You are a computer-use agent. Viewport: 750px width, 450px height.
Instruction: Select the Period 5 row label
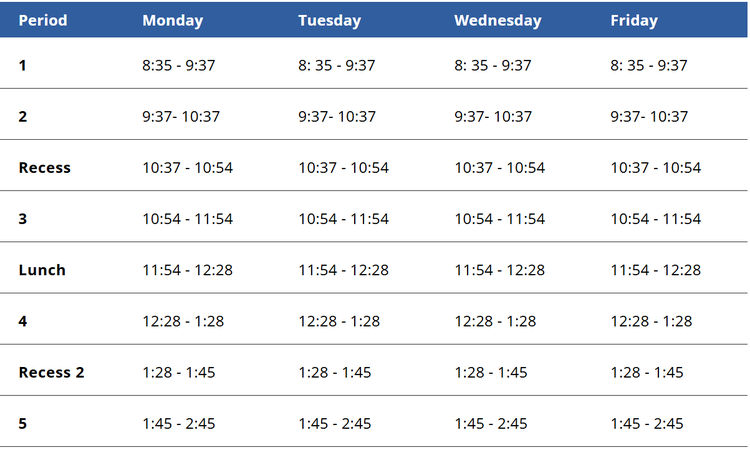point(23,423)
